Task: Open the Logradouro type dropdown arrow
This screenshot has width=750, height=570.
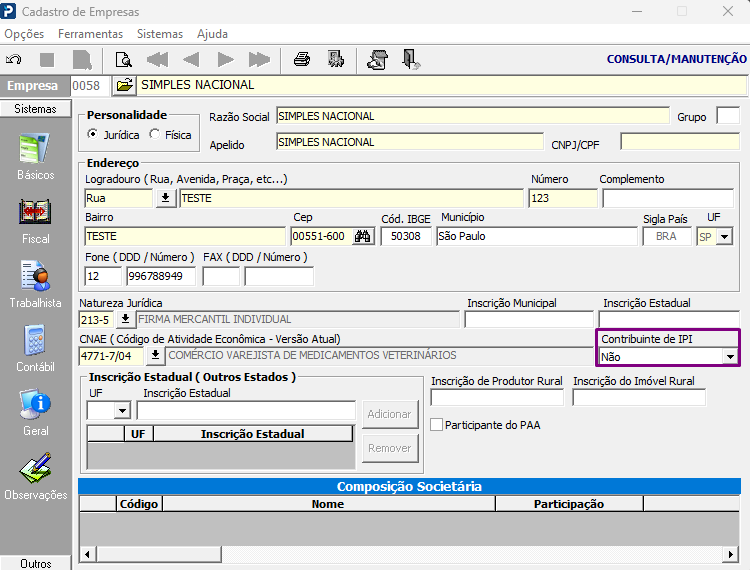Action: [165, 198]
